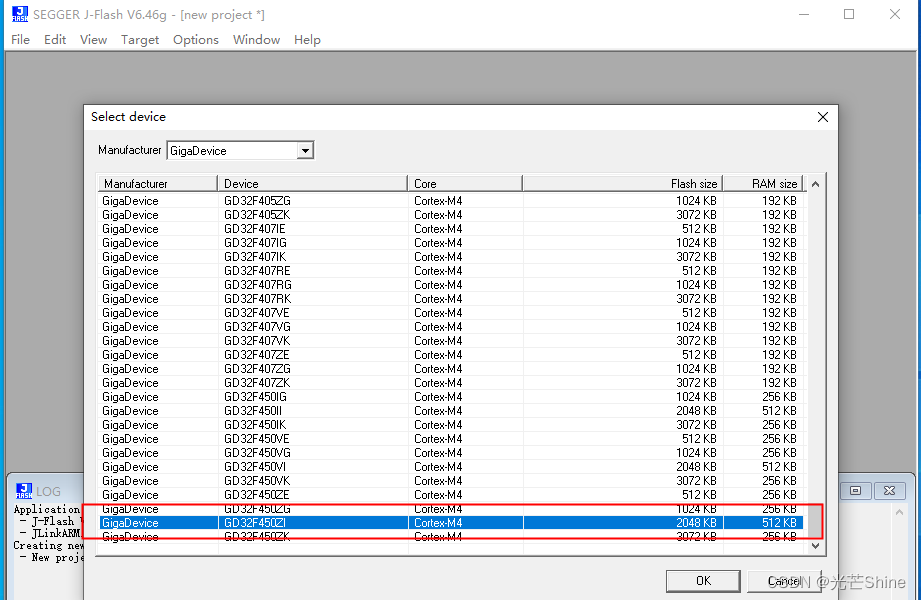The width and height of the screenshot is (921, 600).
Task: Select device GD32F450VK
Action: [451, 481]
